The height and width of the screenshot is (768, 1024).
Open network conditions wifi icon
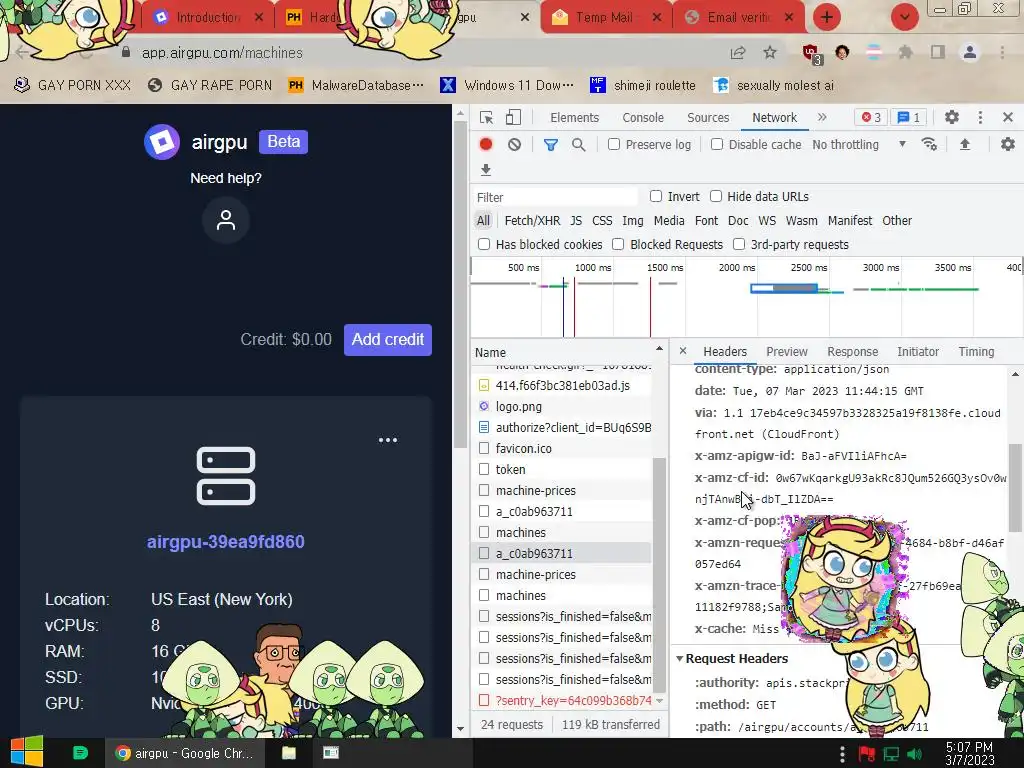tap(929, 144)
